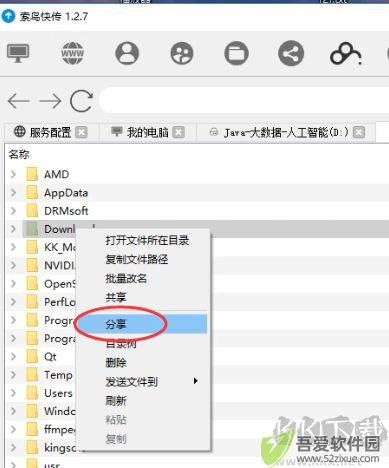Expand the Users folder
The image size is (389, 468).
click(13, 393)
